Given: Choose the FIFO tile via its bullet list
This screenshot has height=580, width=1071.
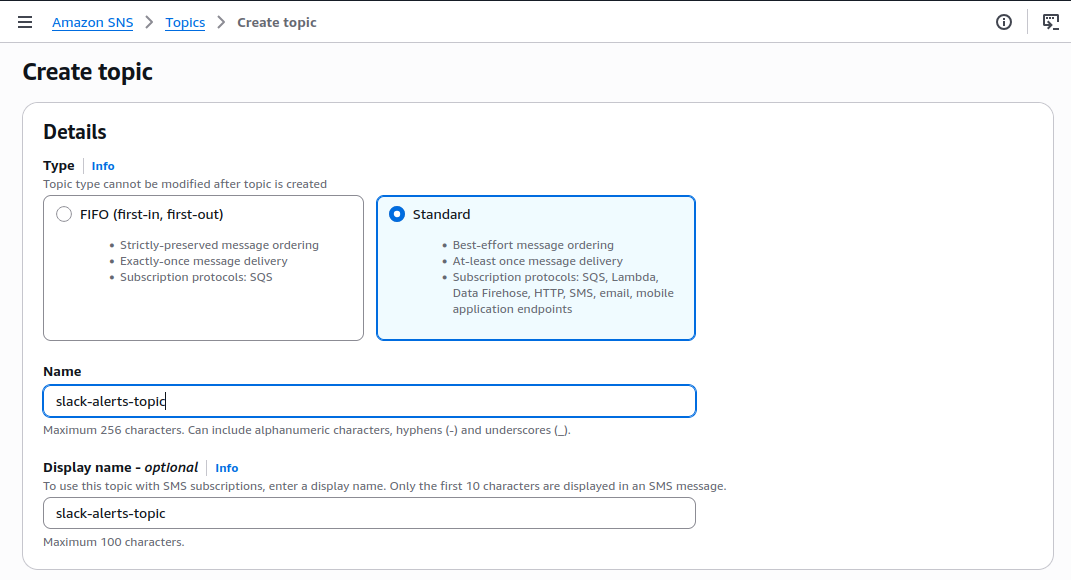Looking at the screenshot, I should (214, 261).
